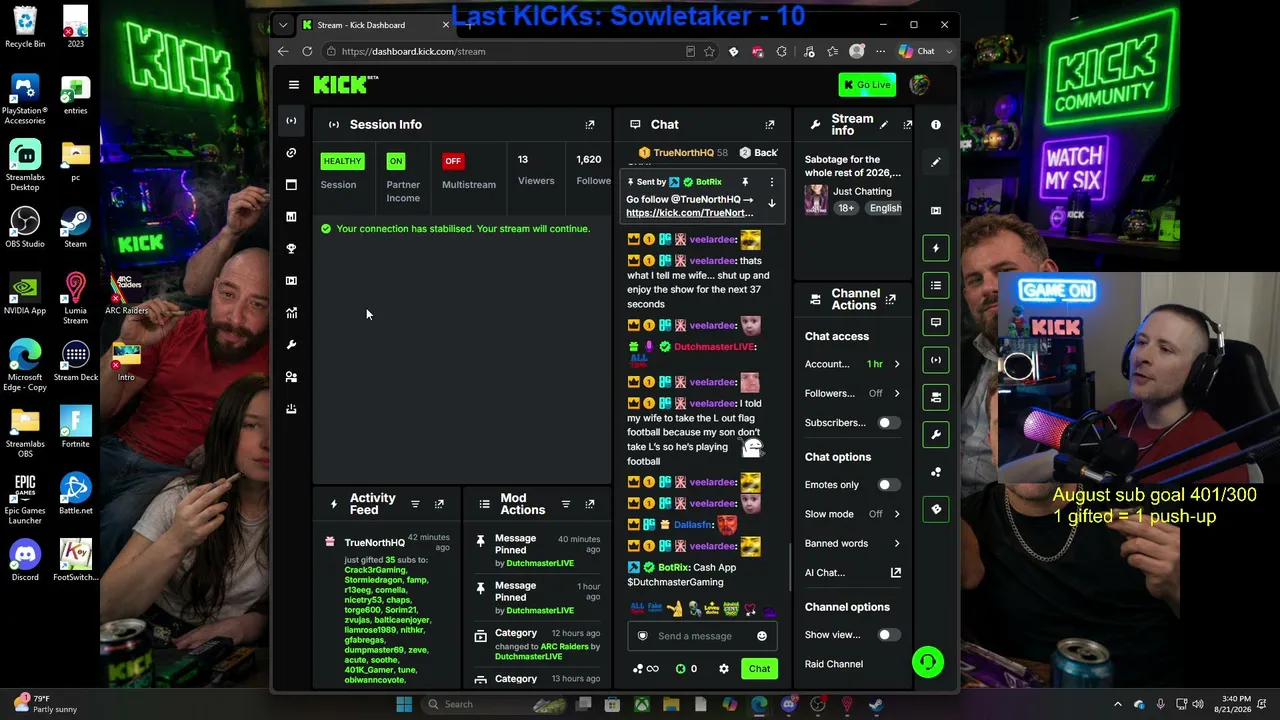Click the trophy icon in left sidebar
This screenshot has height=720, width=1280.
pos(291,249)
